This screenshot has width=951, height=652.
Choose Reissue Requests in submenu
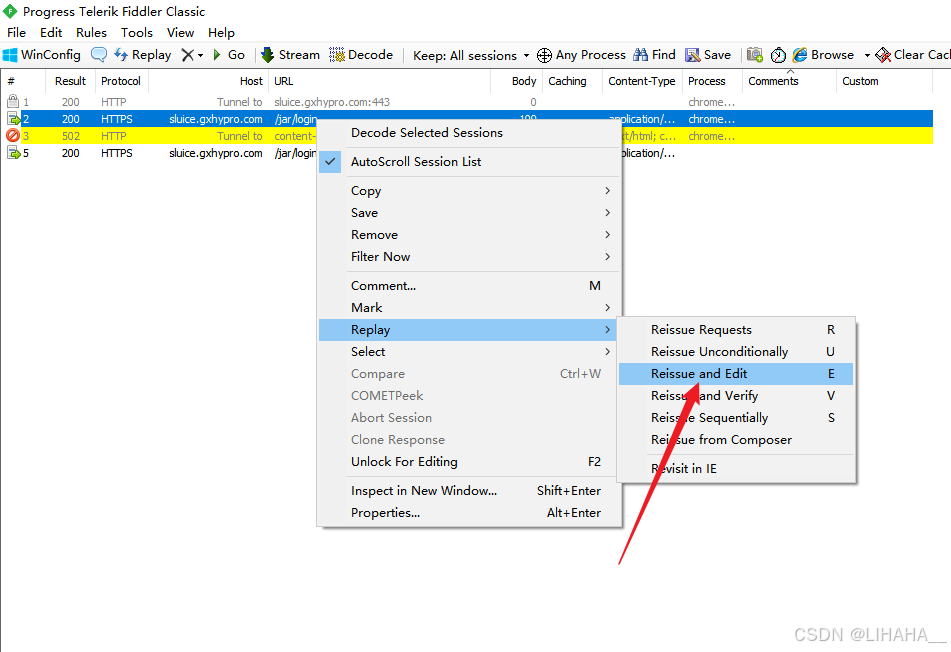(736, 330)
